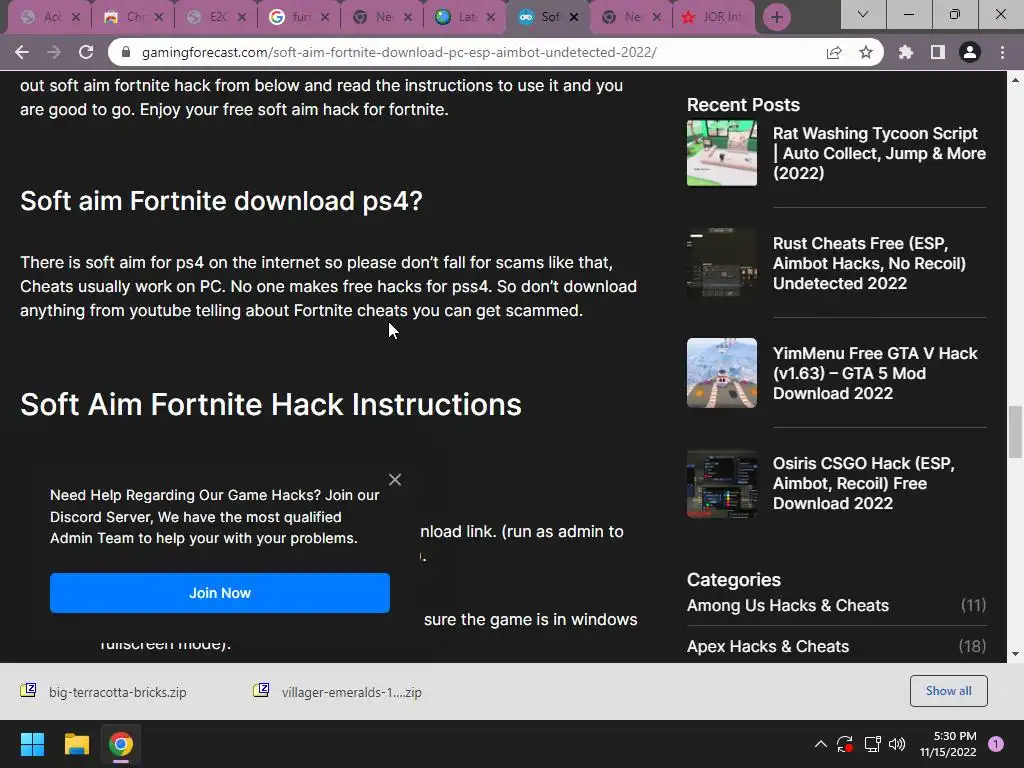Open the notification badge icon
The image size is (1024, 768).
[x=996, y=744]
